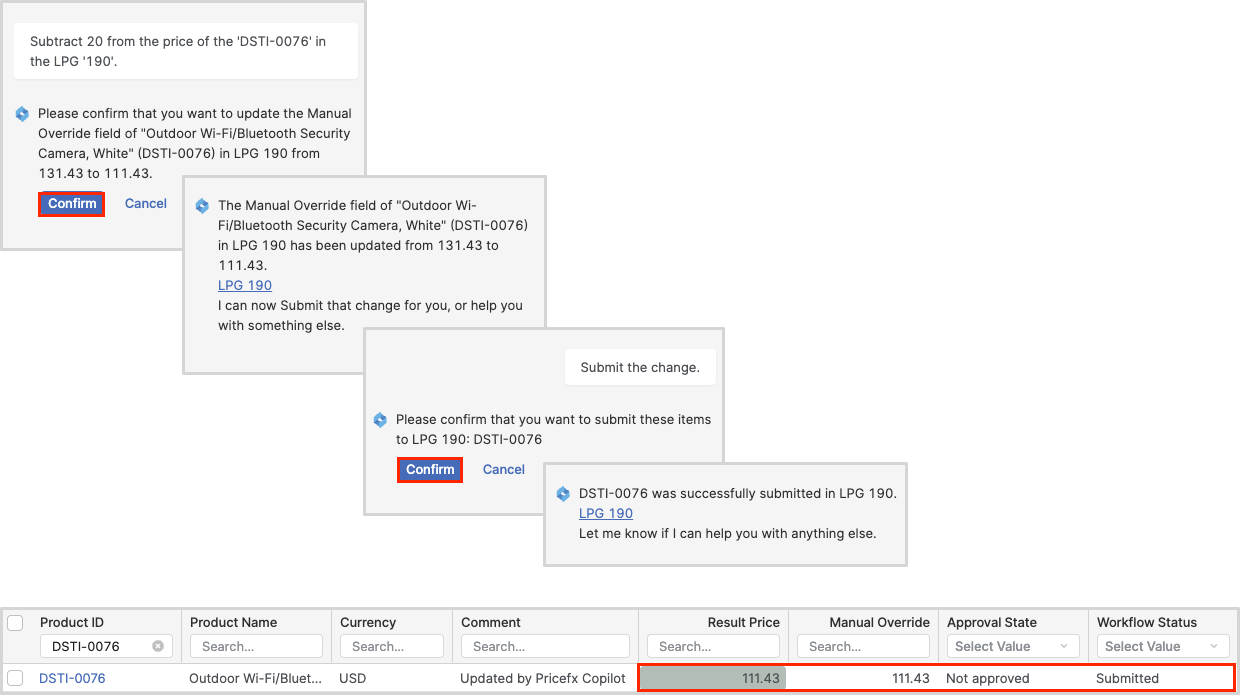This screenshot has height=695, width=1240.
Task: Open LPG 190 link in the updated message
Action: coord(245,286)
